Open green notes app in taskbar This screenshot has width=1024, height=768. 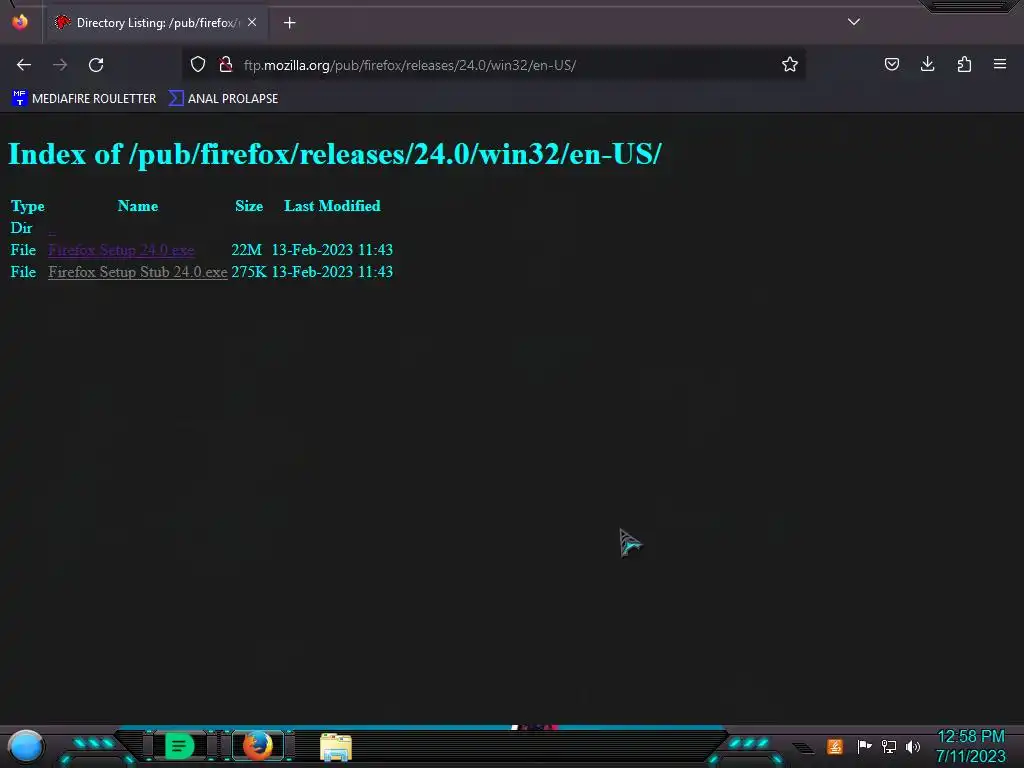tap(179, 746)
